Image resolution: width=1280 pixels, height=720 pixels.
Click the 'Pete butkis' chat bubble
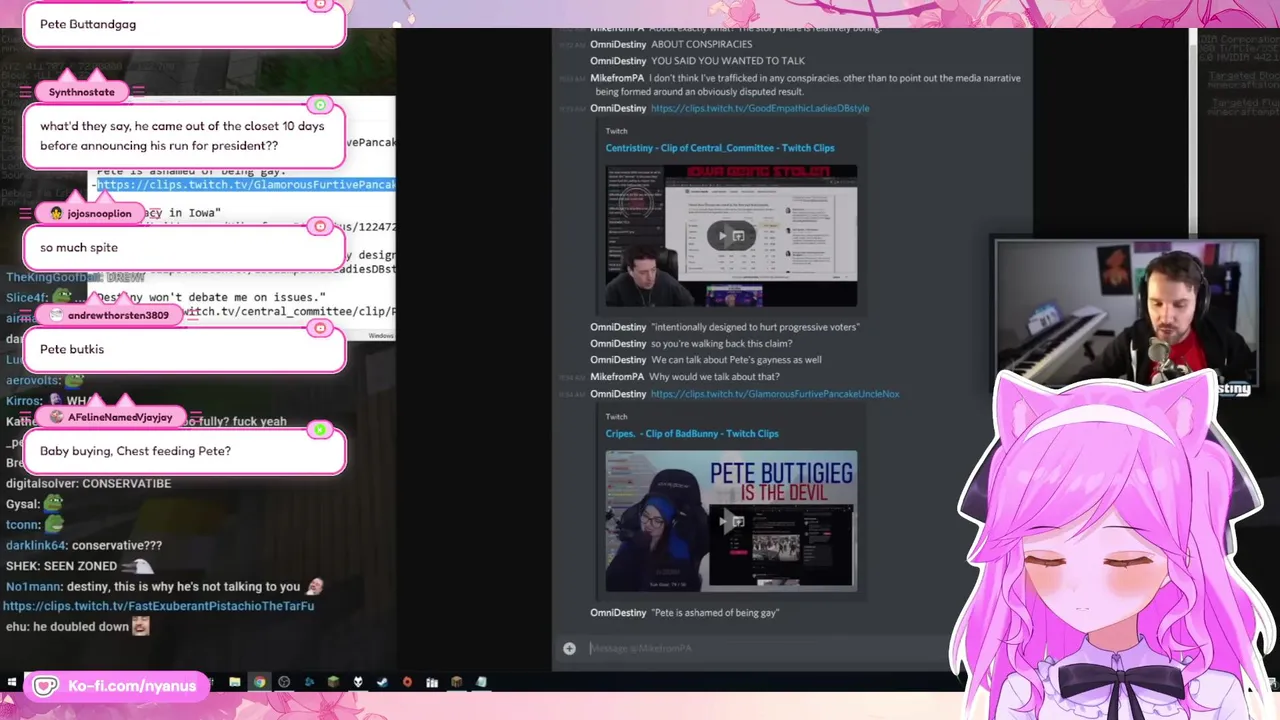184,349
